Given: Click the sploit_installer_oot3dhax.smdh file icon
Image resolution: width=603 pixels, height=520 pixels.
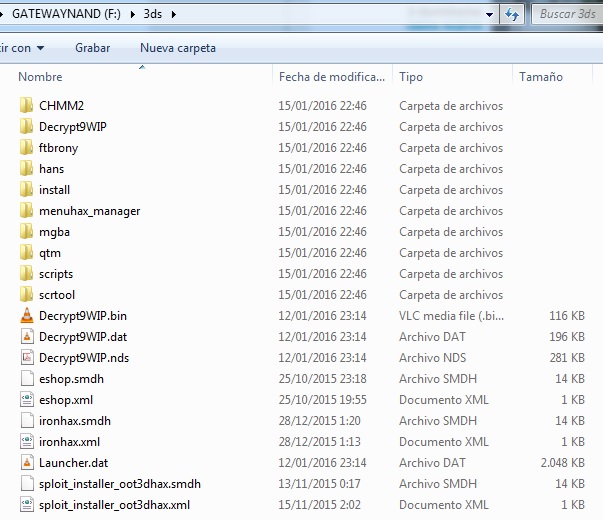Looking at the screenshot, I should coord(27,483).
